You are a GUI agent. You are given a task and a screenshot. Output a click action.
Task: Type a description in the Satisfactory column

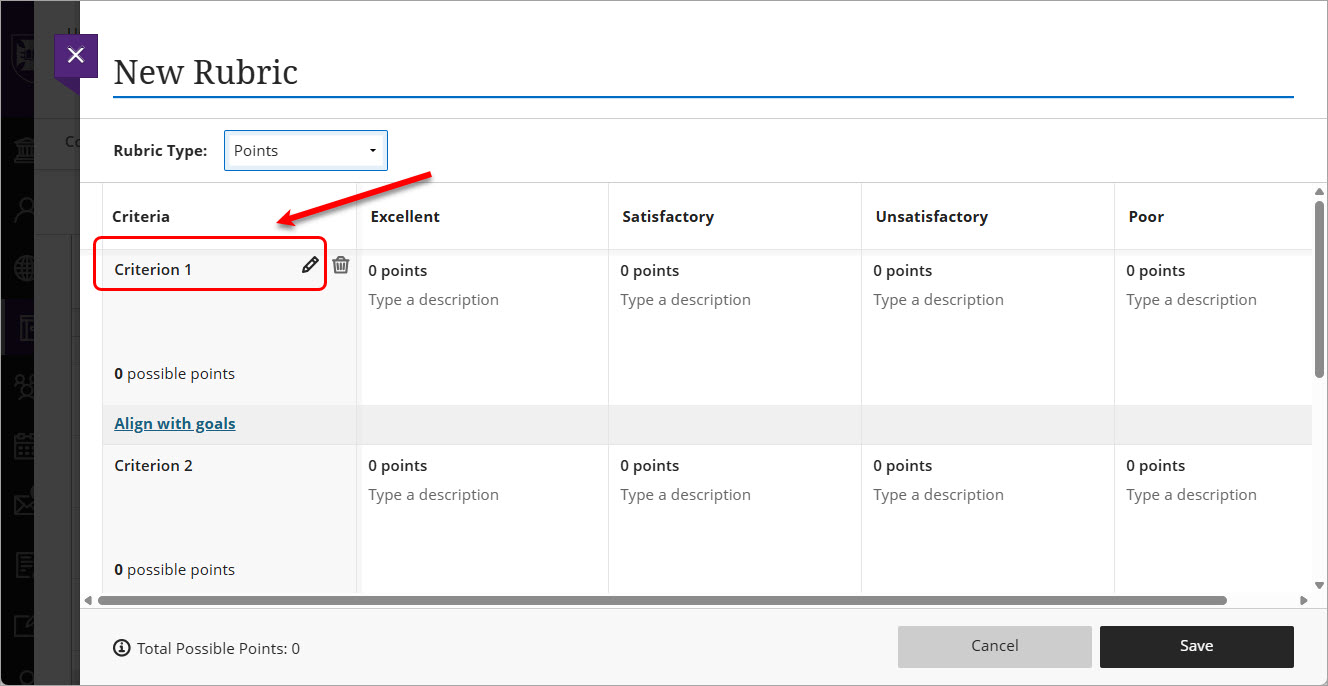tap(685, 299)
